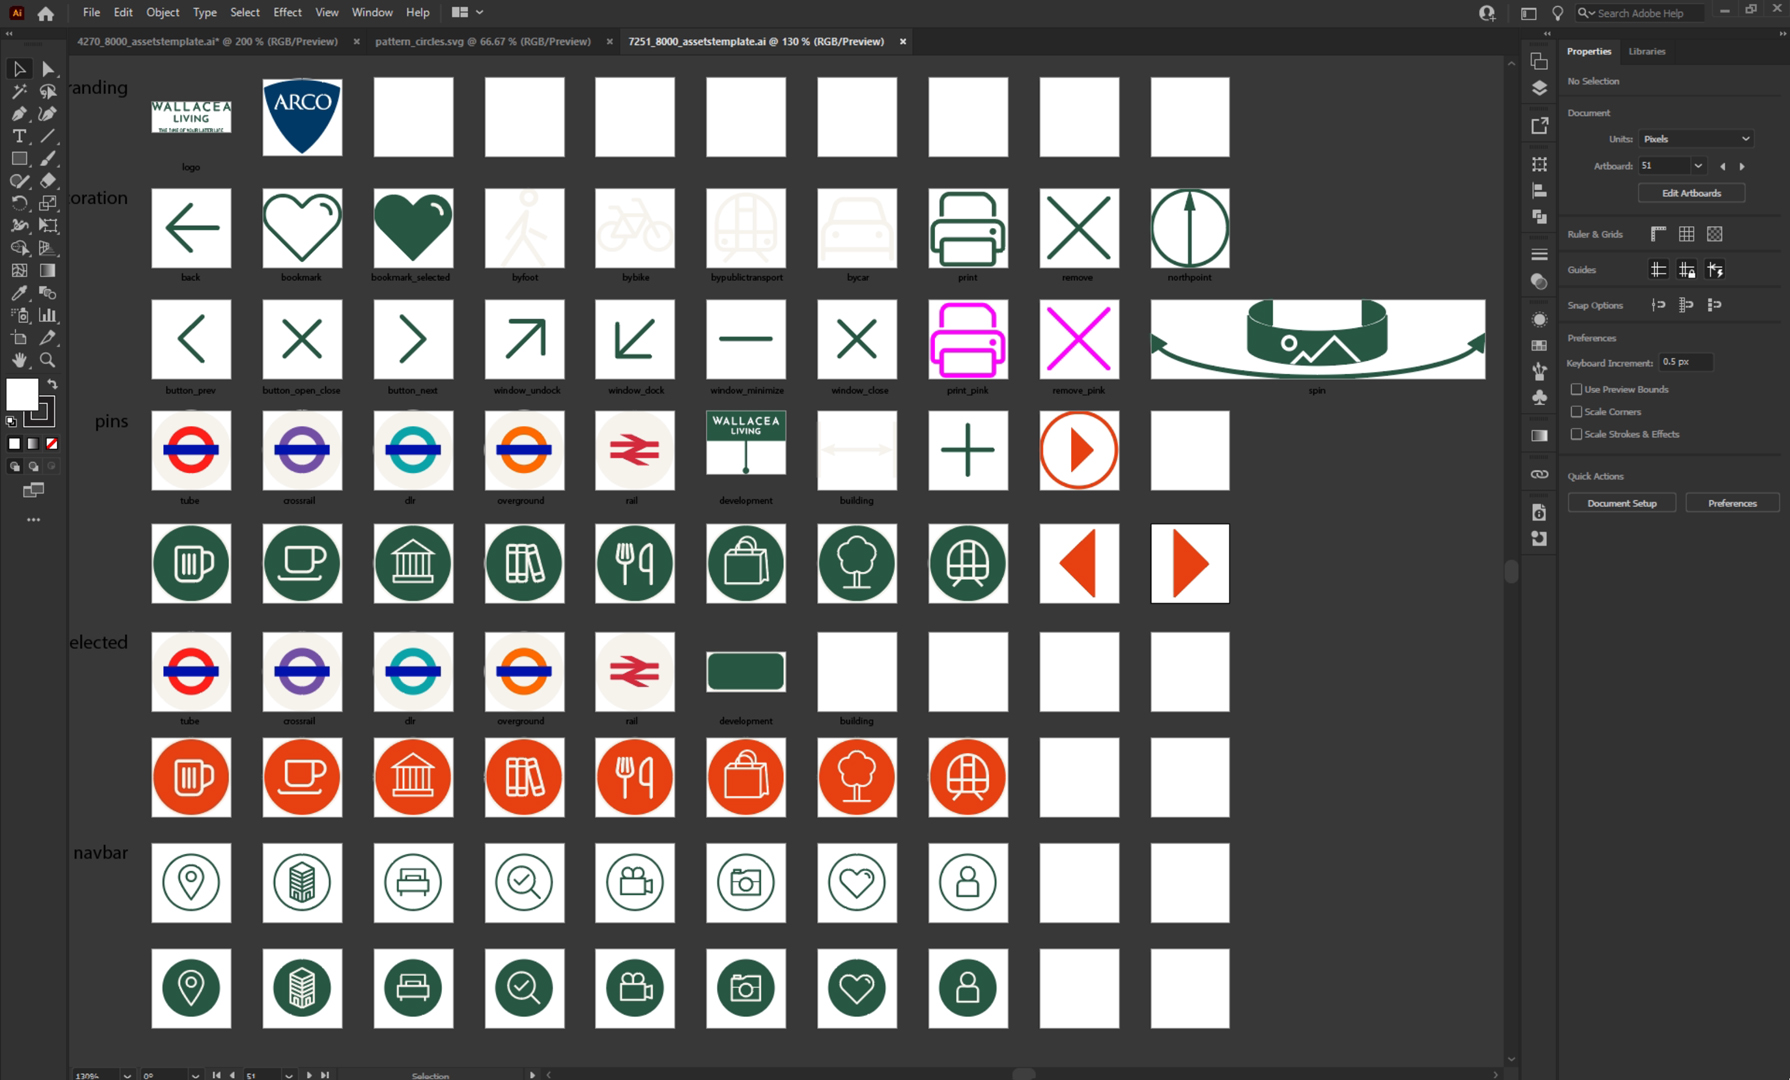Image resolution: width=1790 pixels, height=1080 pixels.
Task: Select the Rotate tool
Action: (x=19, y=203)
